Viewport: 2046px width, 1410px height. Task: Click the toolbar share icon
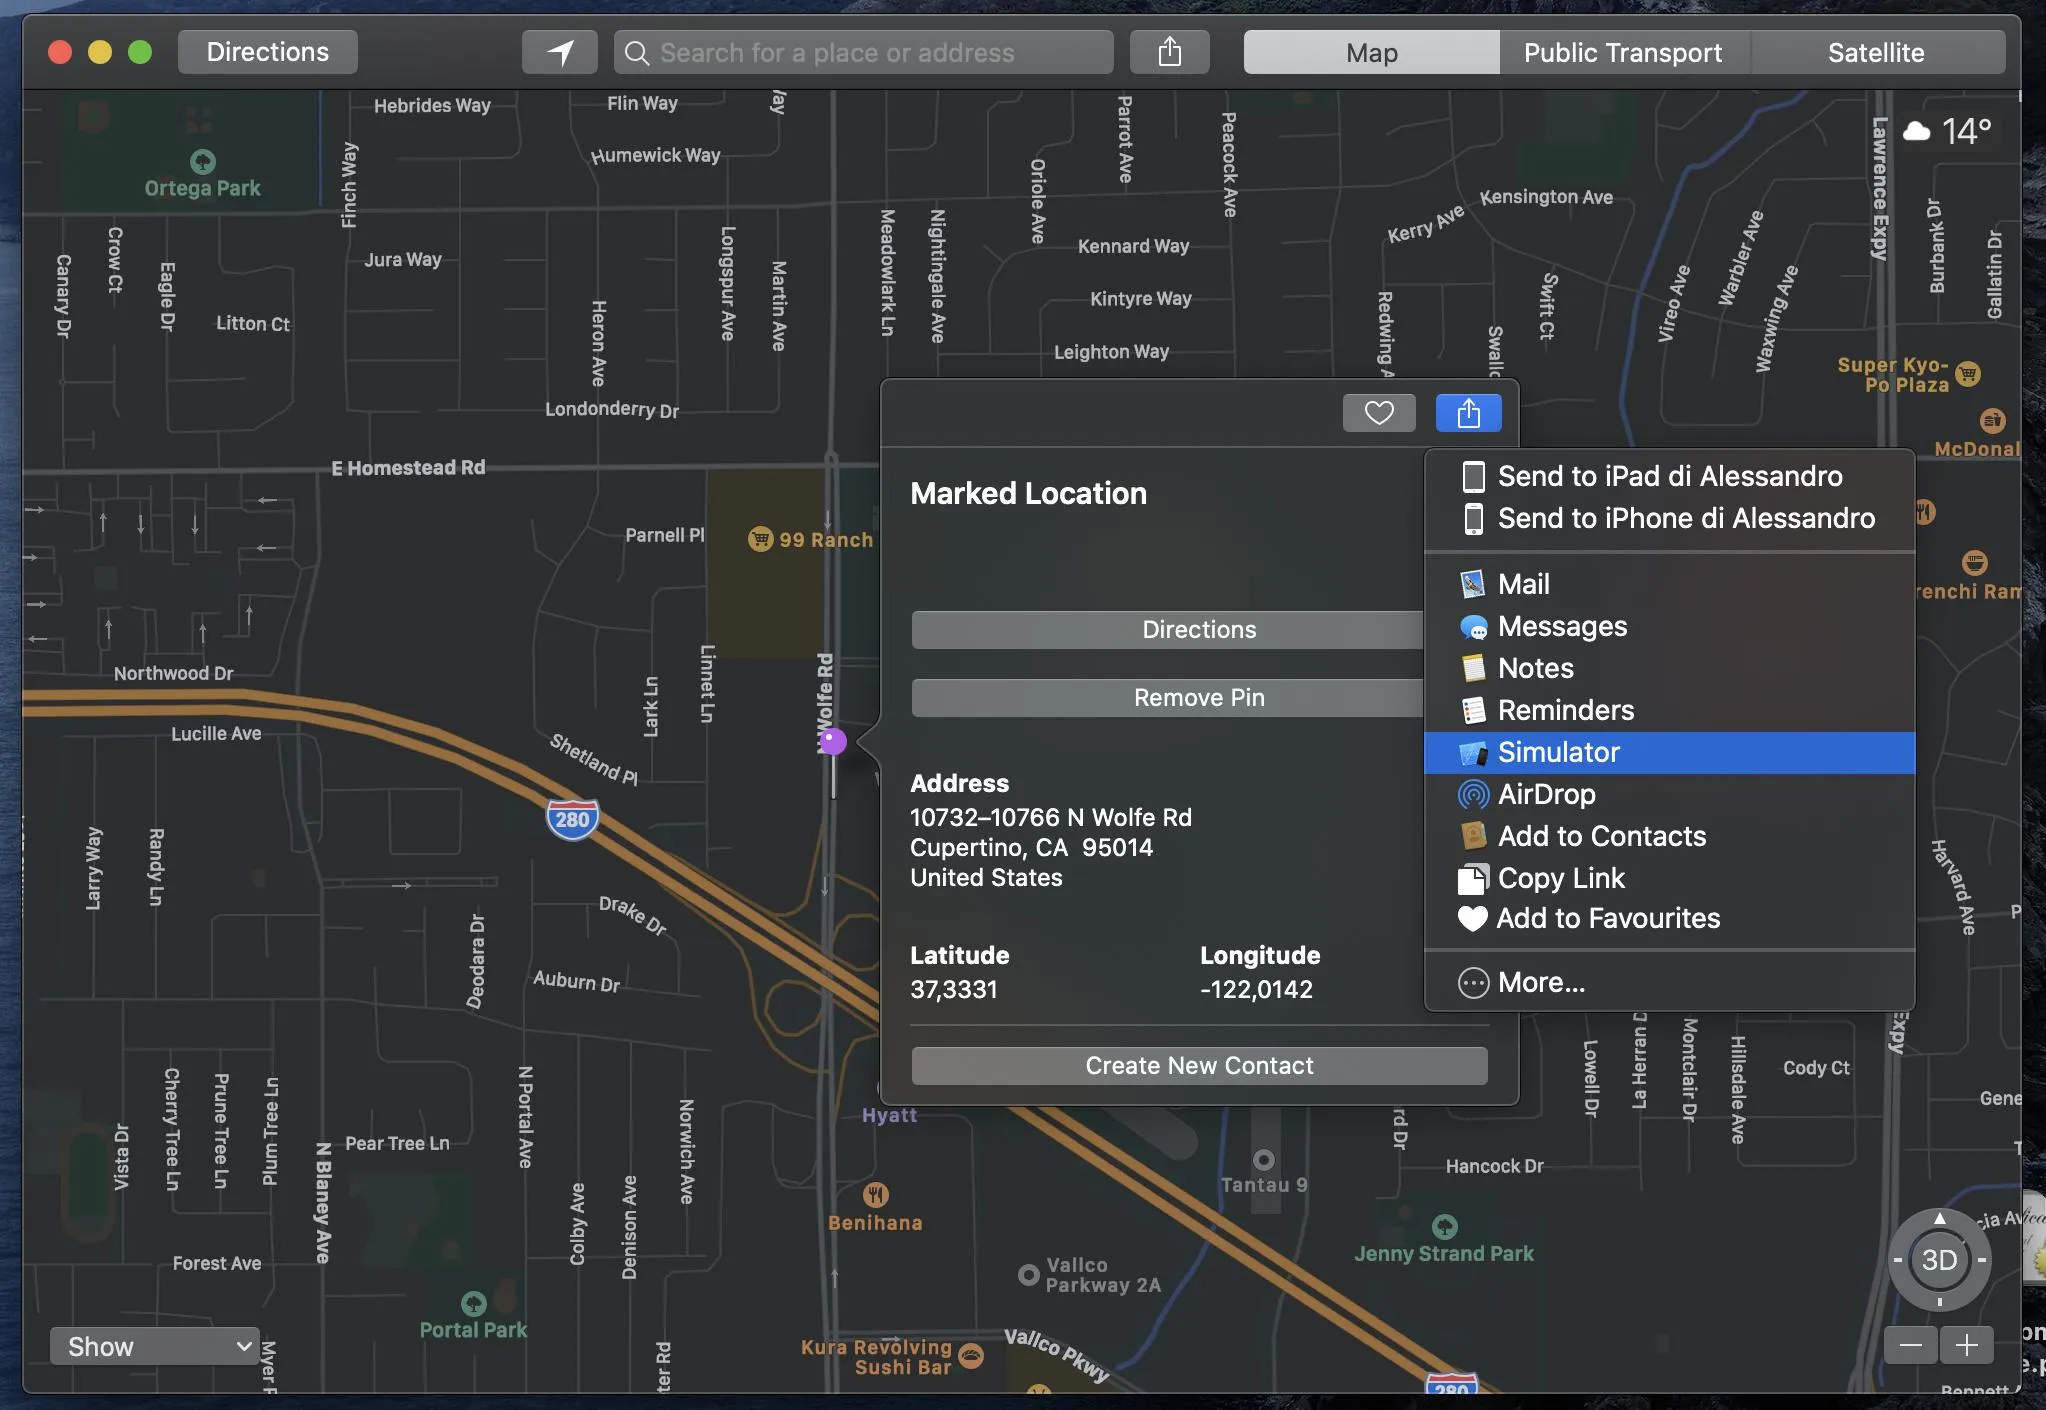tap(1169, 52)
